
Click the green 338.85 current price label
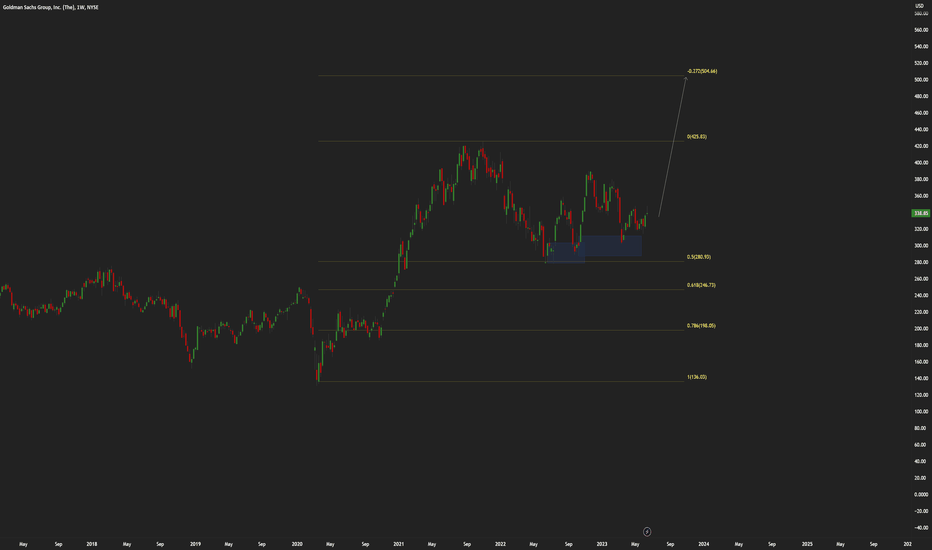tap(921, 213)
